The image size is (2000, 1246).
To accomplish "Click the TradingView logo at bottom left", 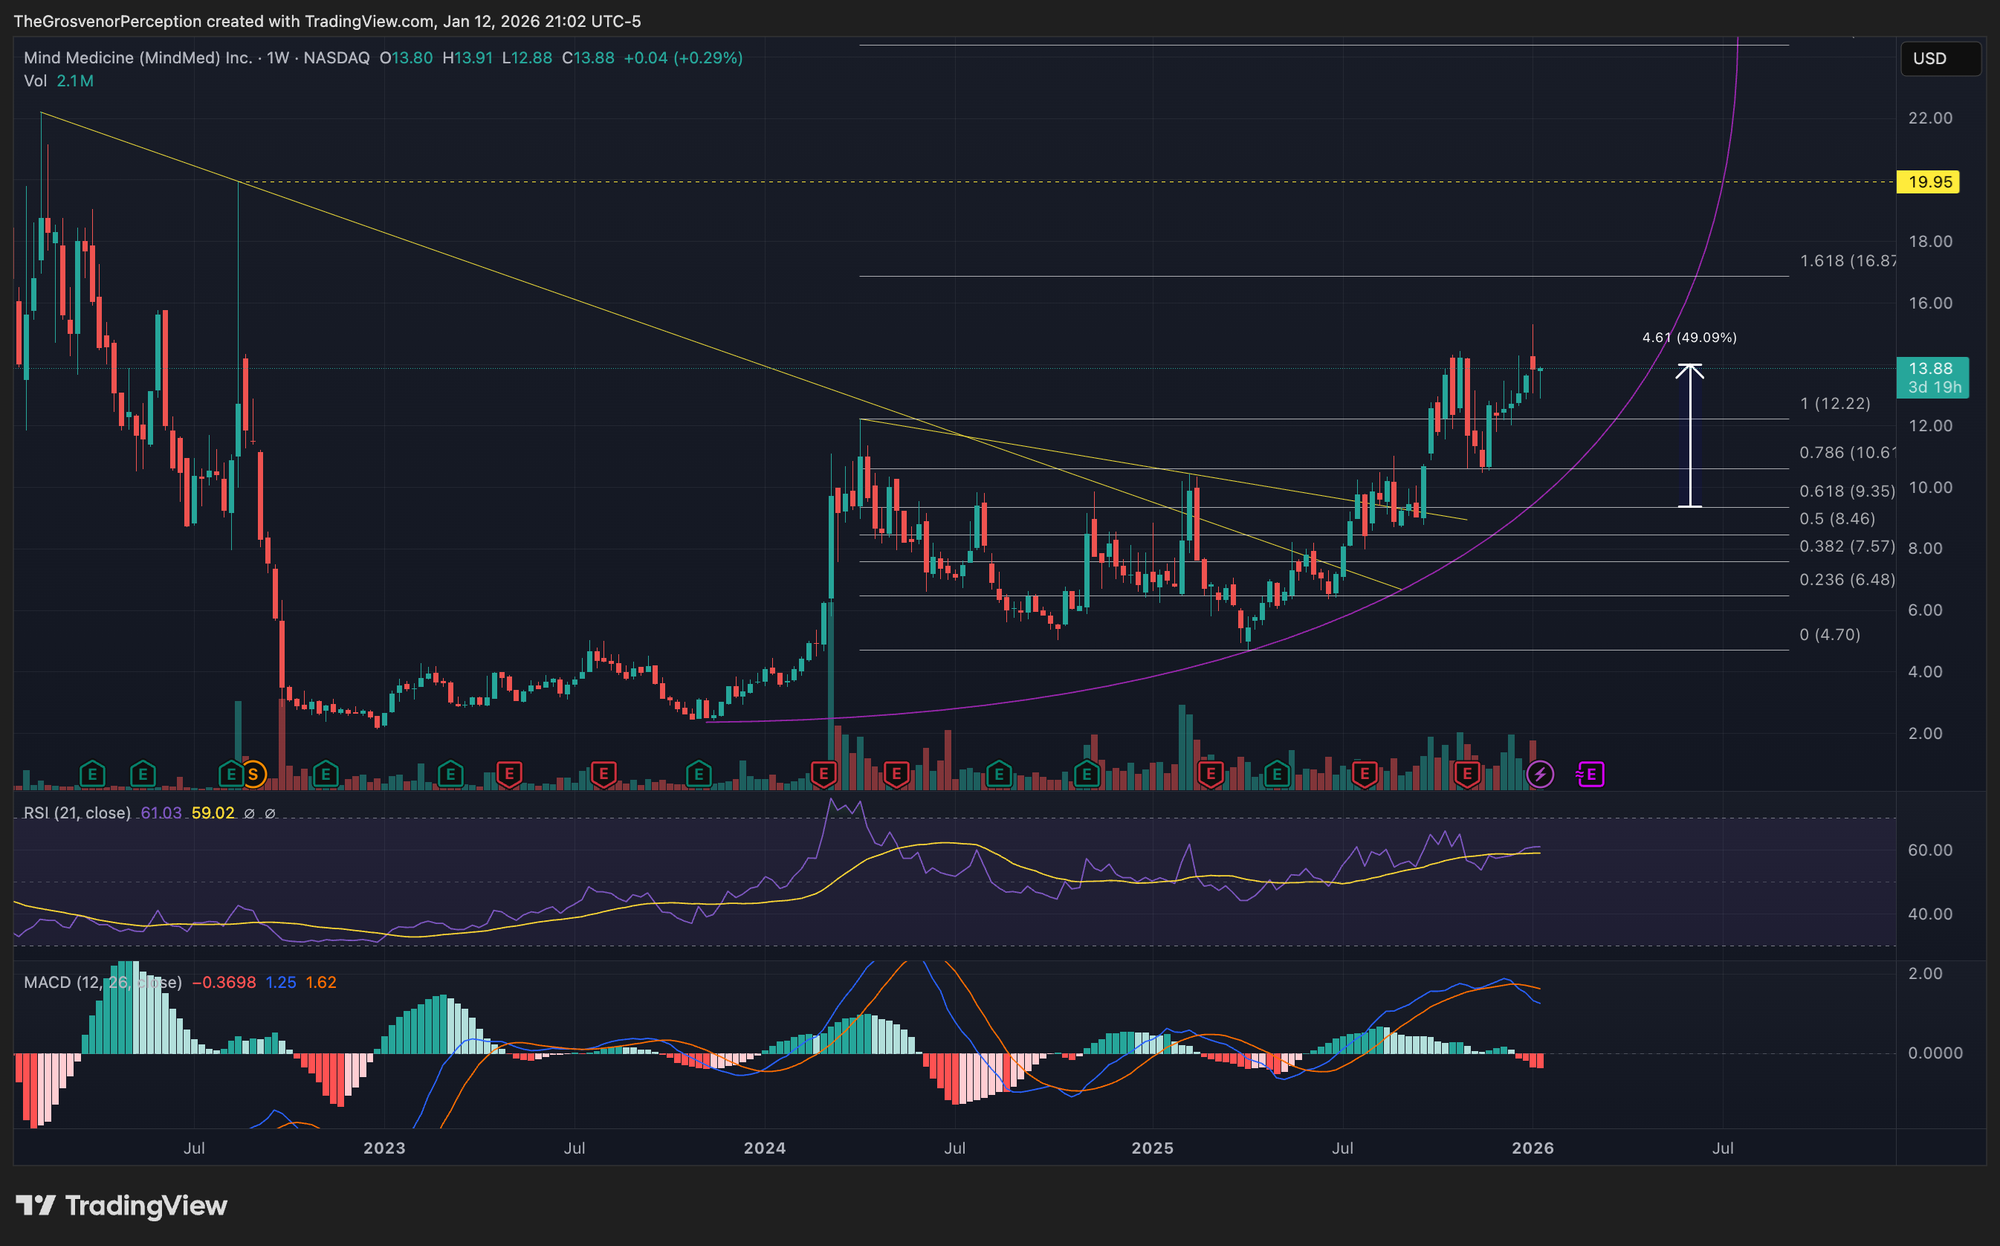I will click(x=122, y=1205).
